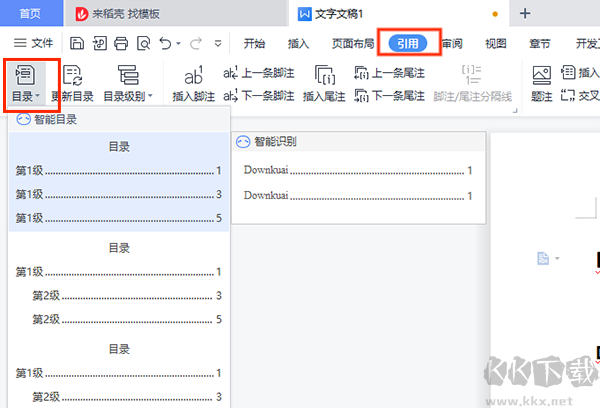
Task: Choose the third 目录 template at bottom
Action: pos(119,372)
